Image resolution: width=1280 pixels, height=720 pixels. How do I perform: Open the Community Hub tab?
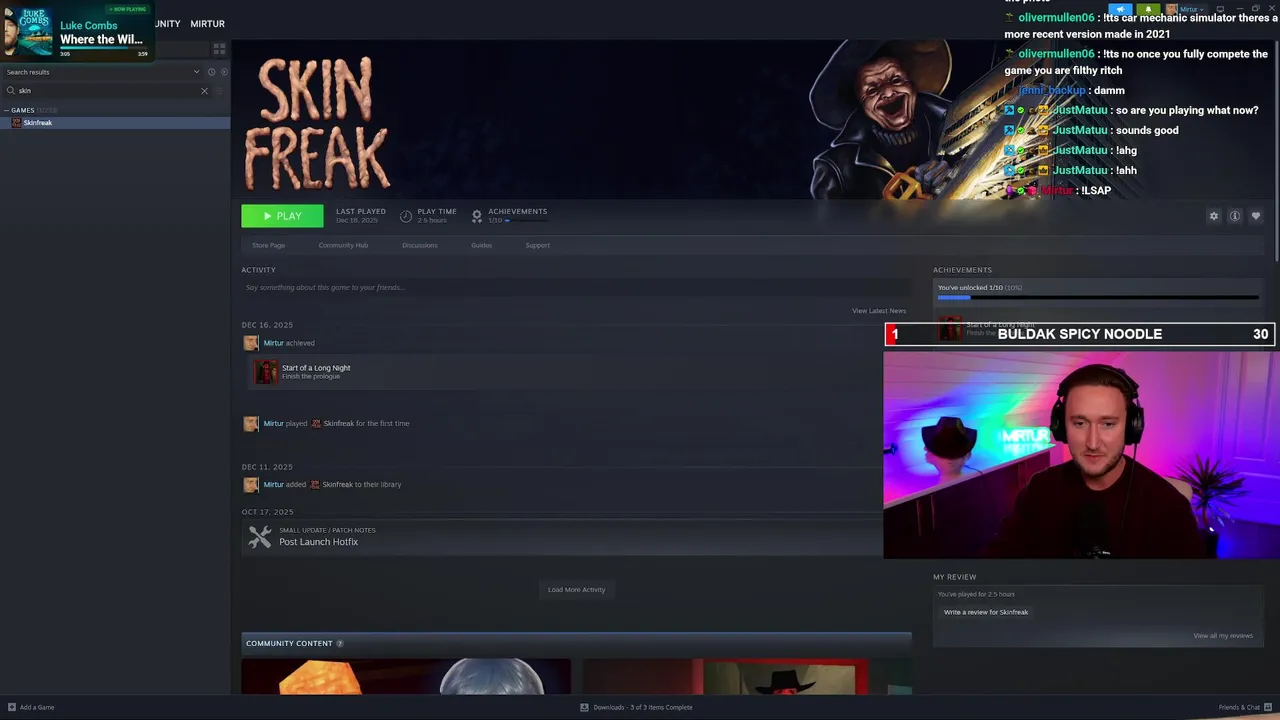343,245
